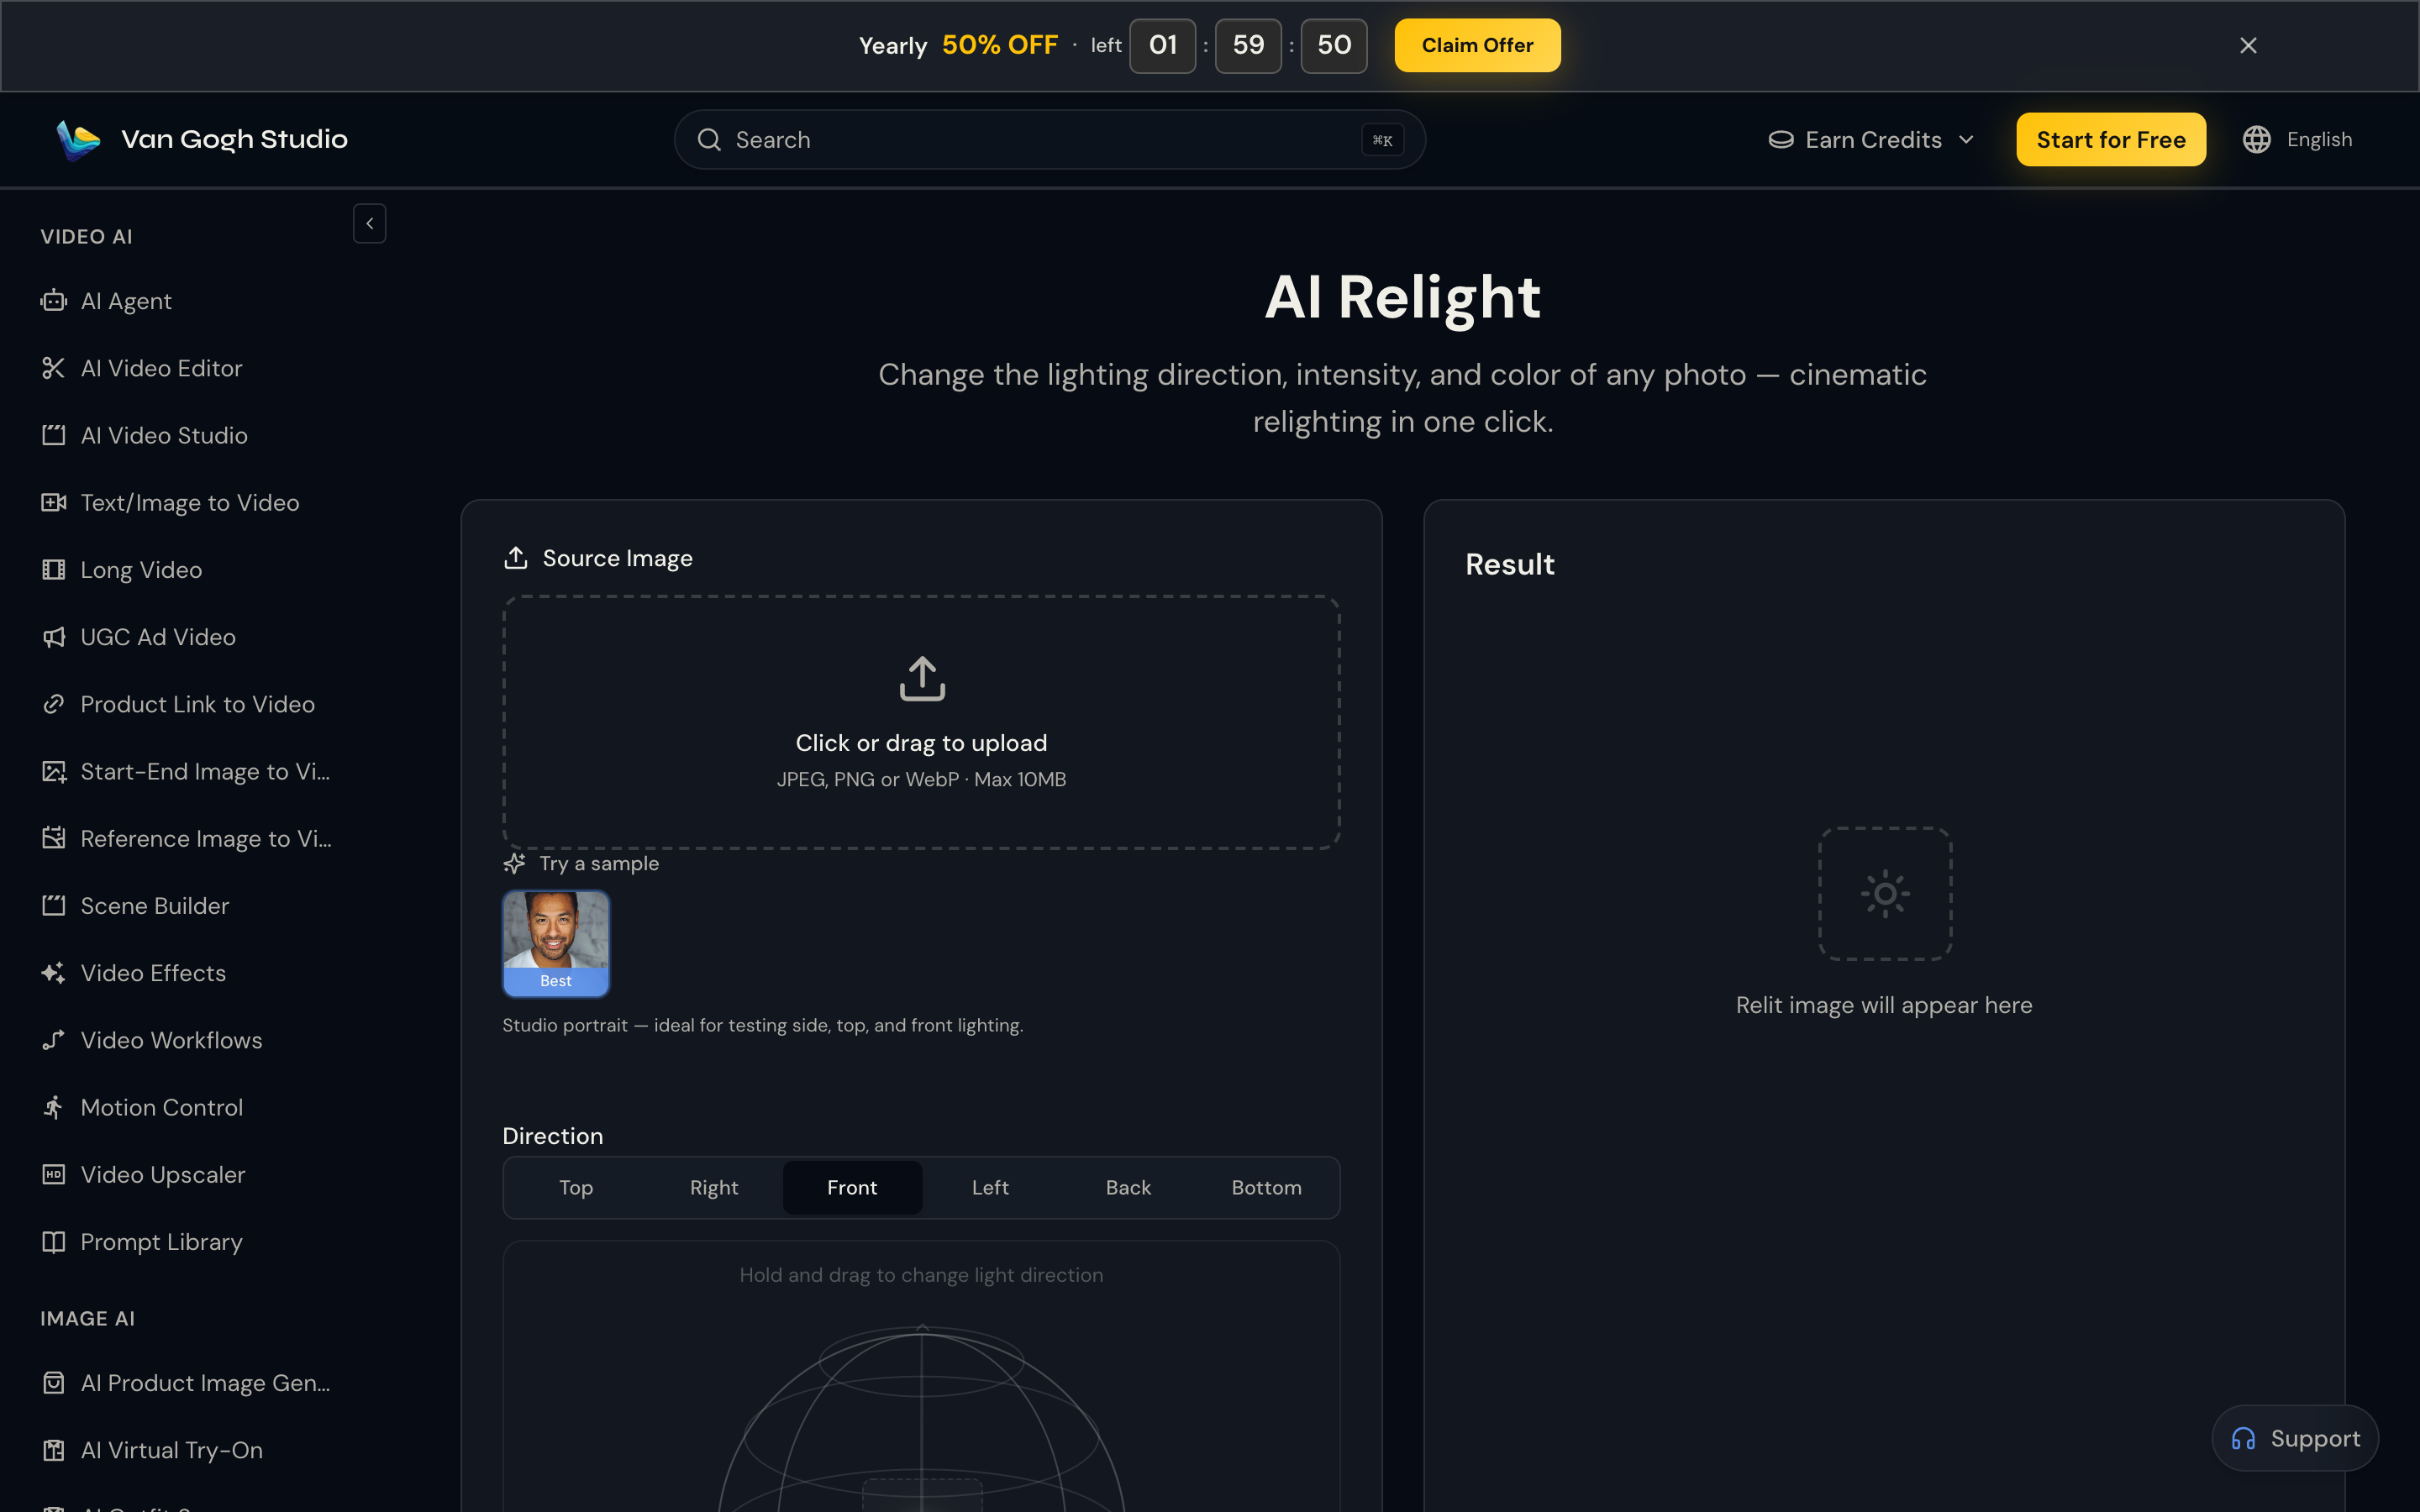Open AI Virtual Try-On
2420x1512 pixels.
click(152, 1450)
